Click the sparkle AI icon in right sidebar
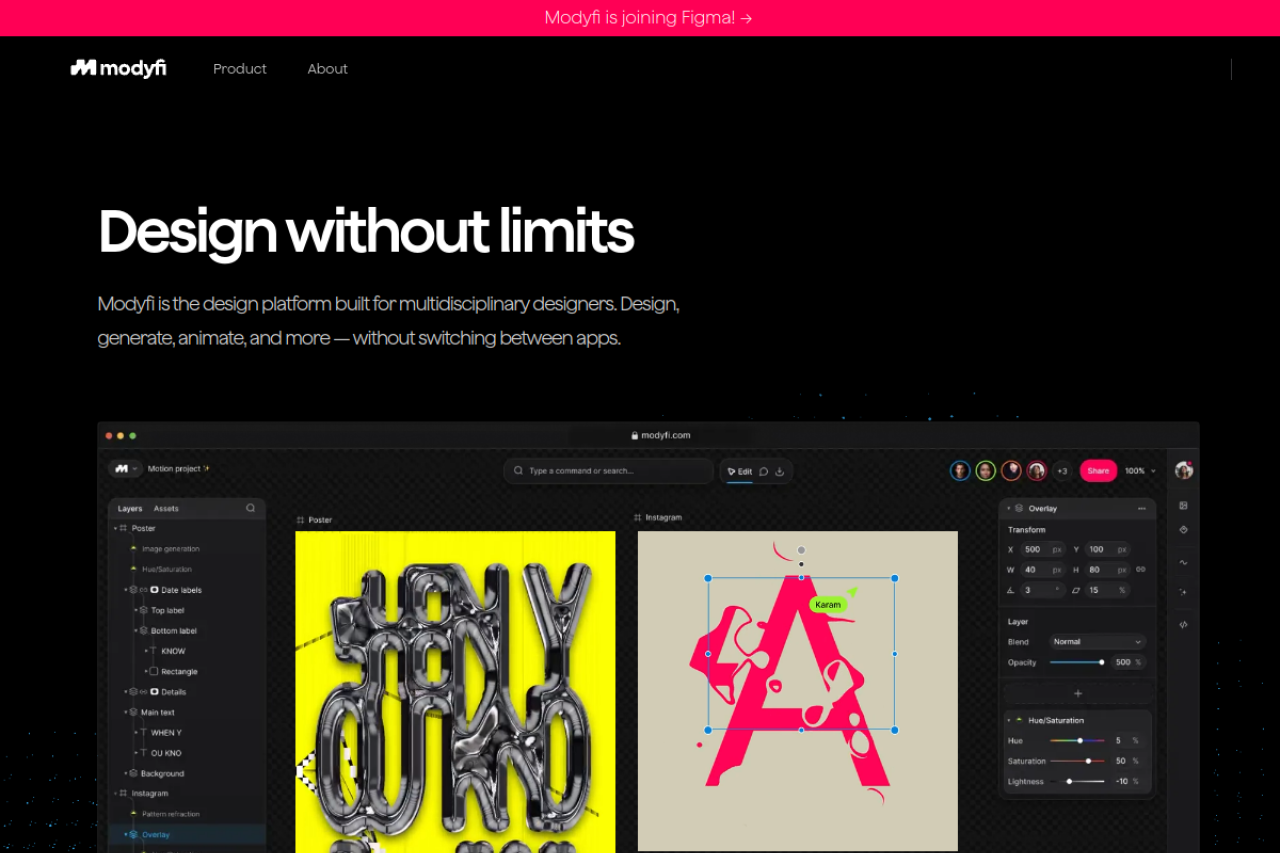 tap(1184, 592)
